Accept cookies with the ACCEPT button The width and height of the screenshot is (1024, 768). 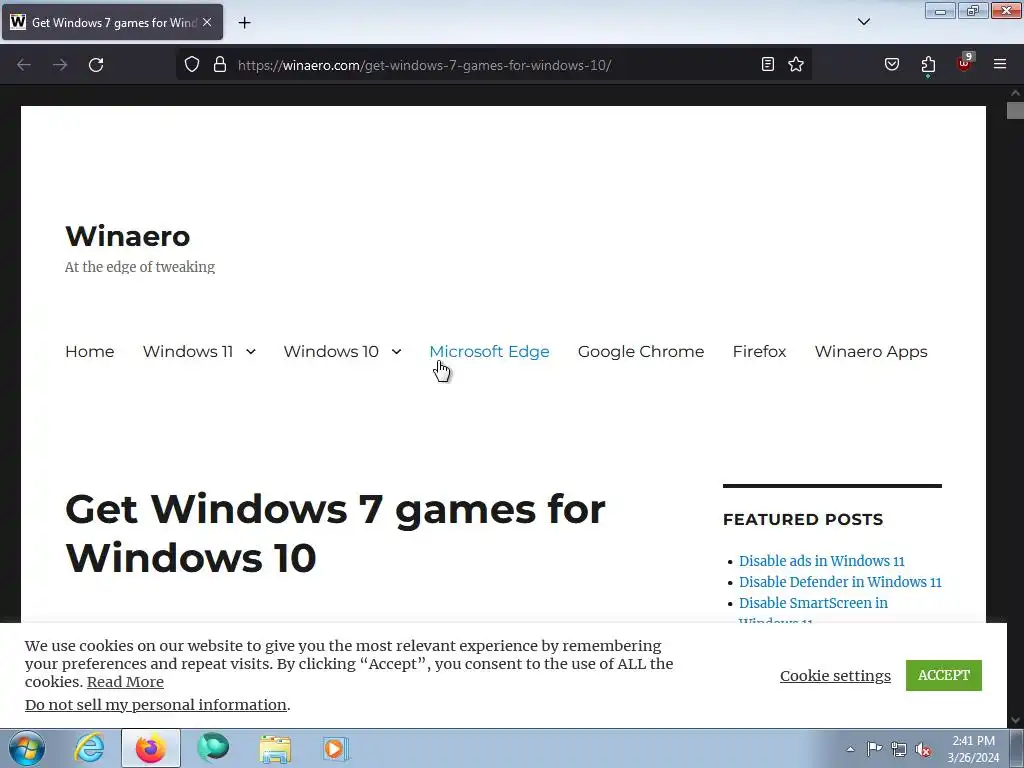(944, 675)
